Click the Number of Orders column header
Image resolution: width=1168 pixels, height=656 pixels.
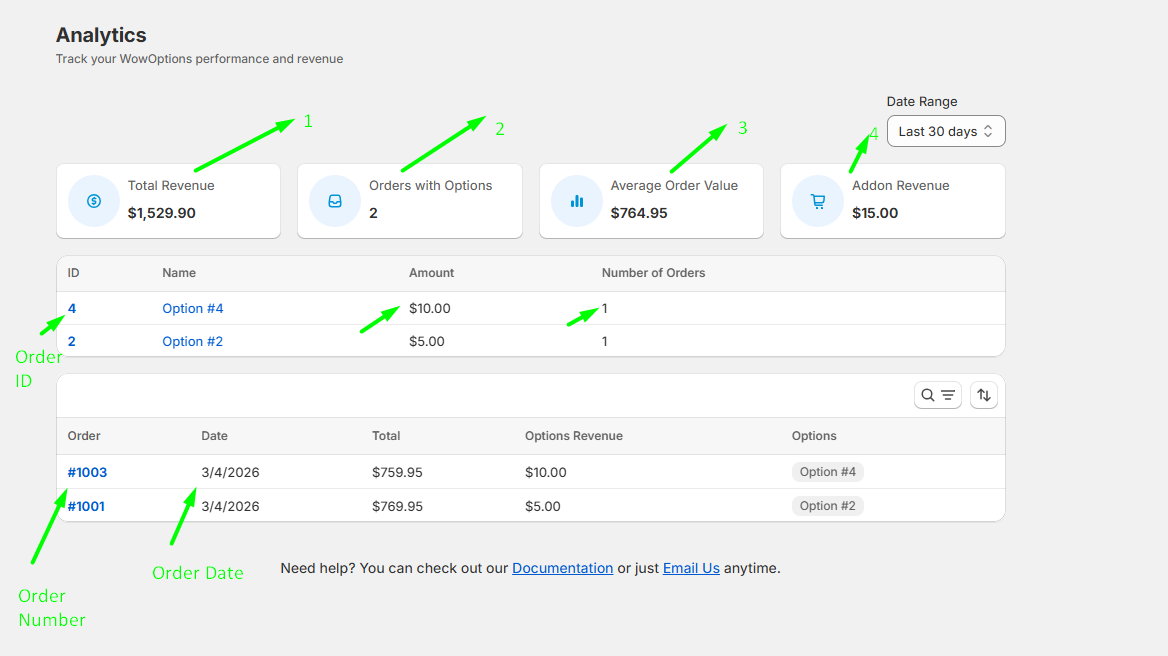click(653, 273)
